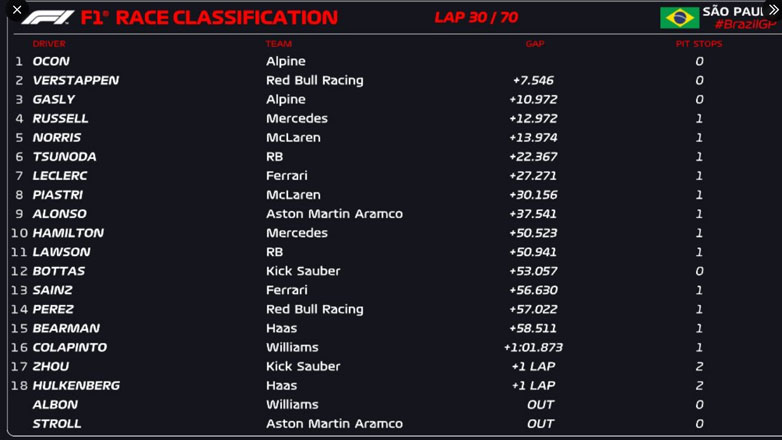
Task: Click Colapinto's +1:01.873 gap
Action: 533,348
